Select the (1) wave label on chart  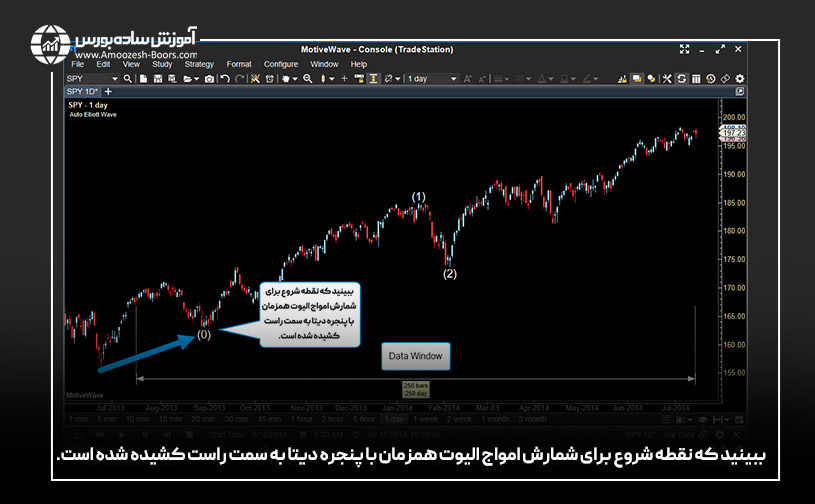(x=418, y=196)
